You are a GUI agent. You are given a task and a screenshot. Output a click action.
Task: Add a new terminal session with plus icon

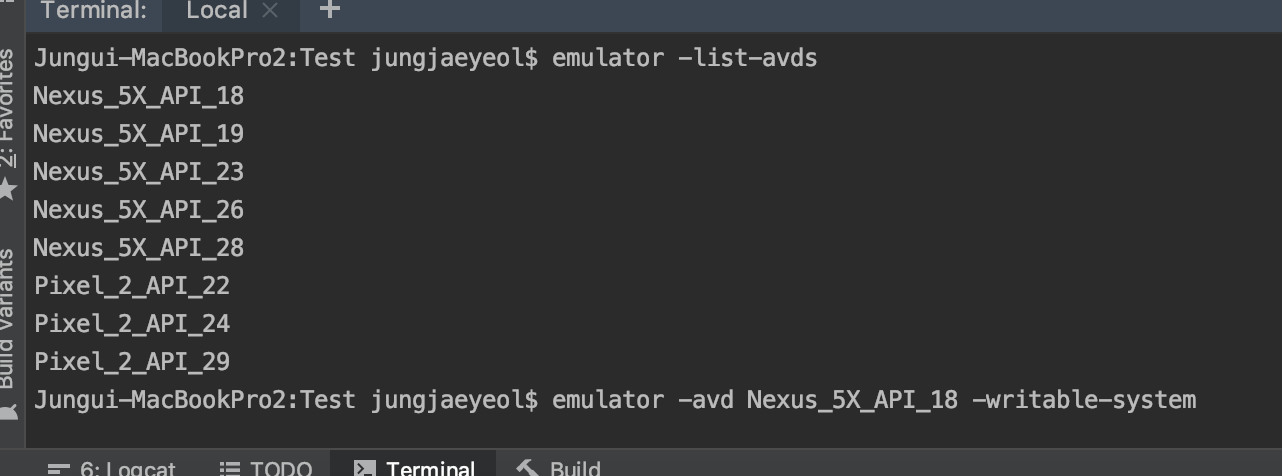click(329, 10)
